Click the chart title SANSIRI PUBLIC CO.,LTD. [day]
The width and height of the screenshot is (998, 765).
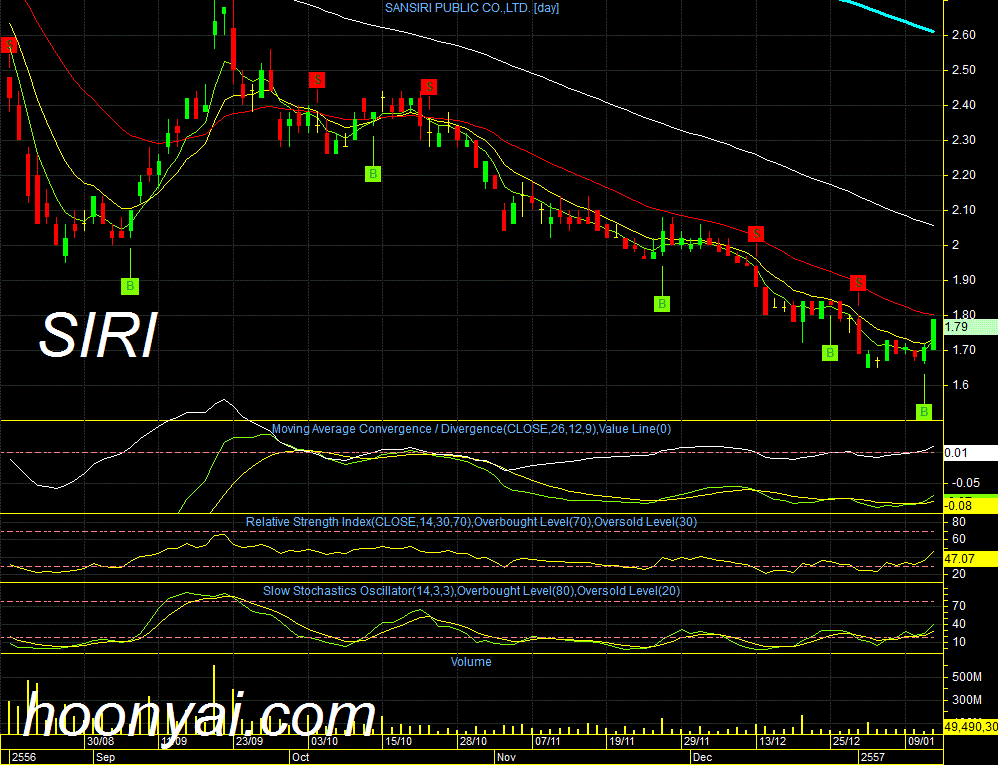pos(472,8)
